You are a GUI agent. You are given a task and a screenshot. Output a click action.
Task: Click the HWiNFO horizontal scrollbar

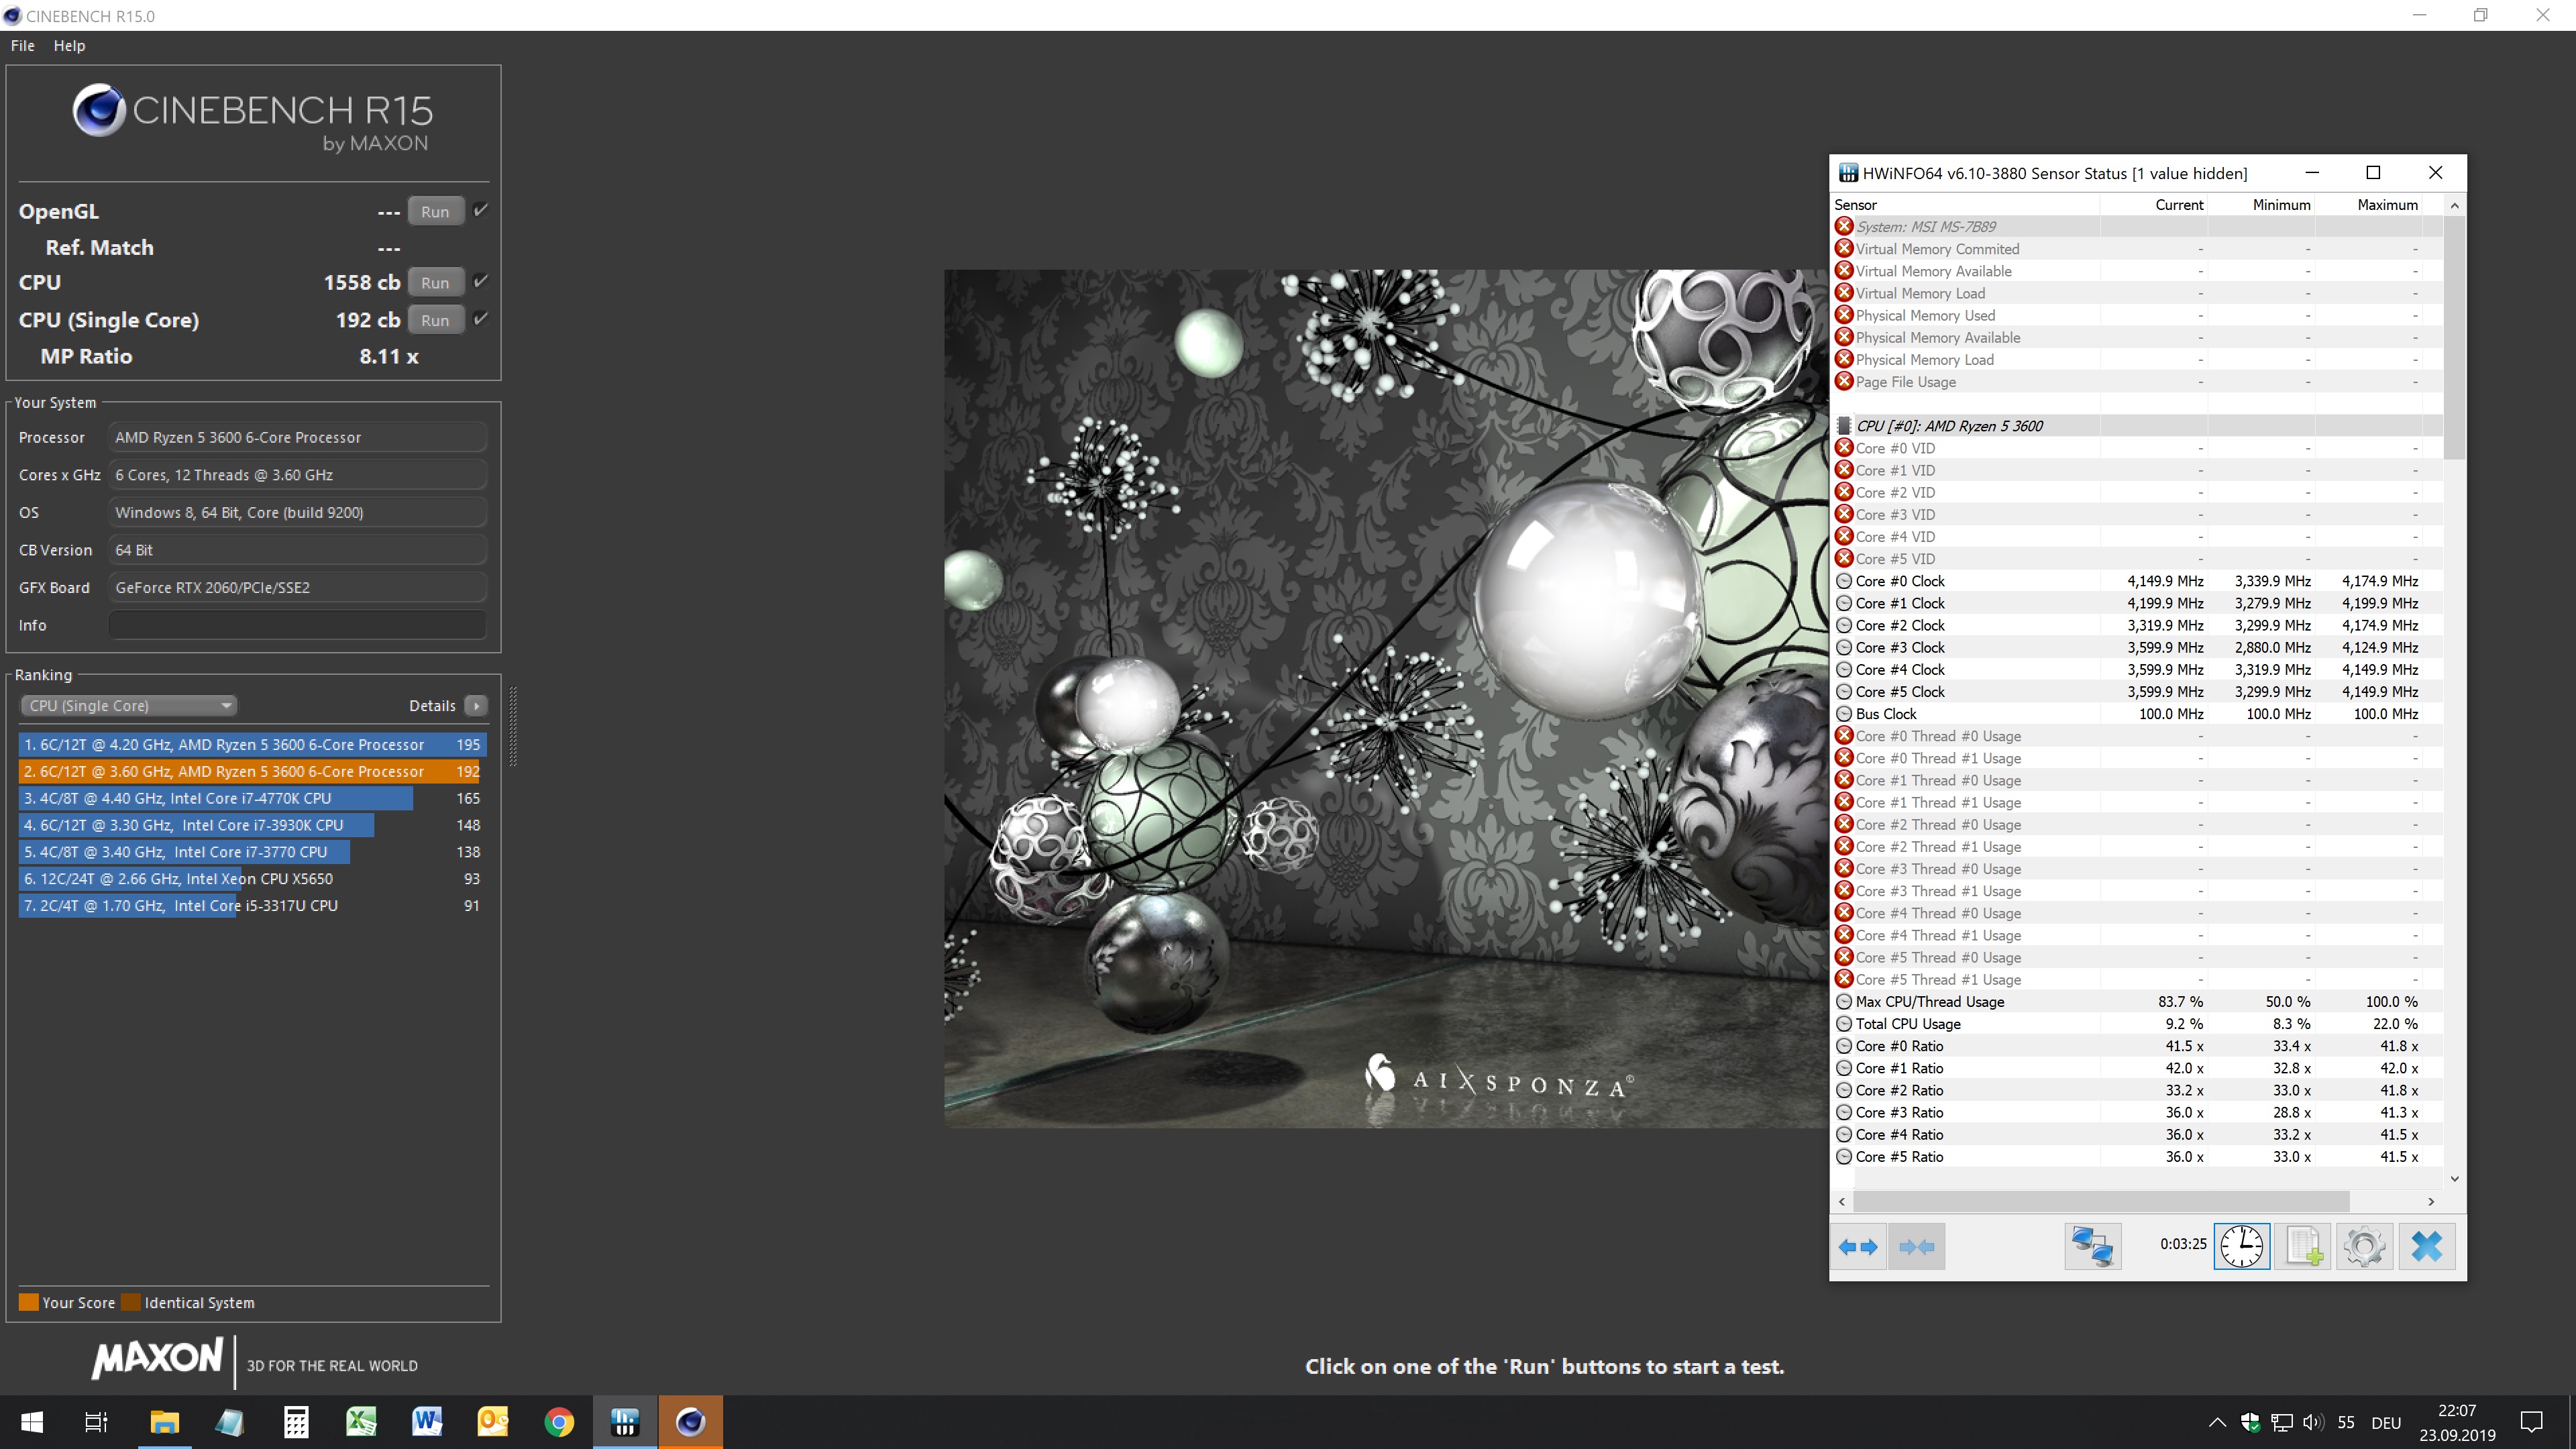[x=2100, y=1201]
